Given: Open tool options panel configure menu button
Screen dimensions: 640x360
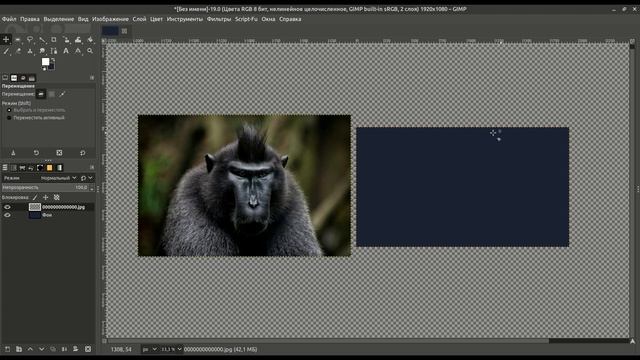Looking at the screenshot, I should coord(92,78).
